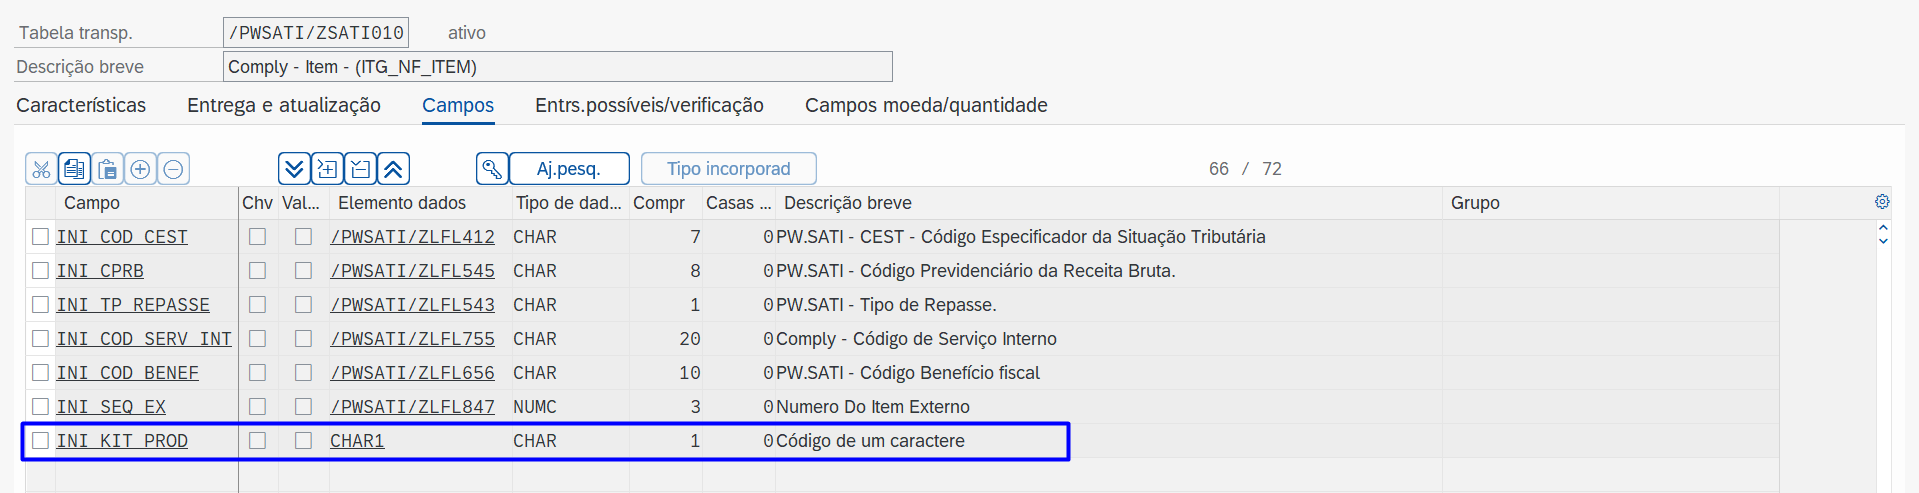
Task: Toggle Val checkbox for INI_CPRB row
Action: 303,271
